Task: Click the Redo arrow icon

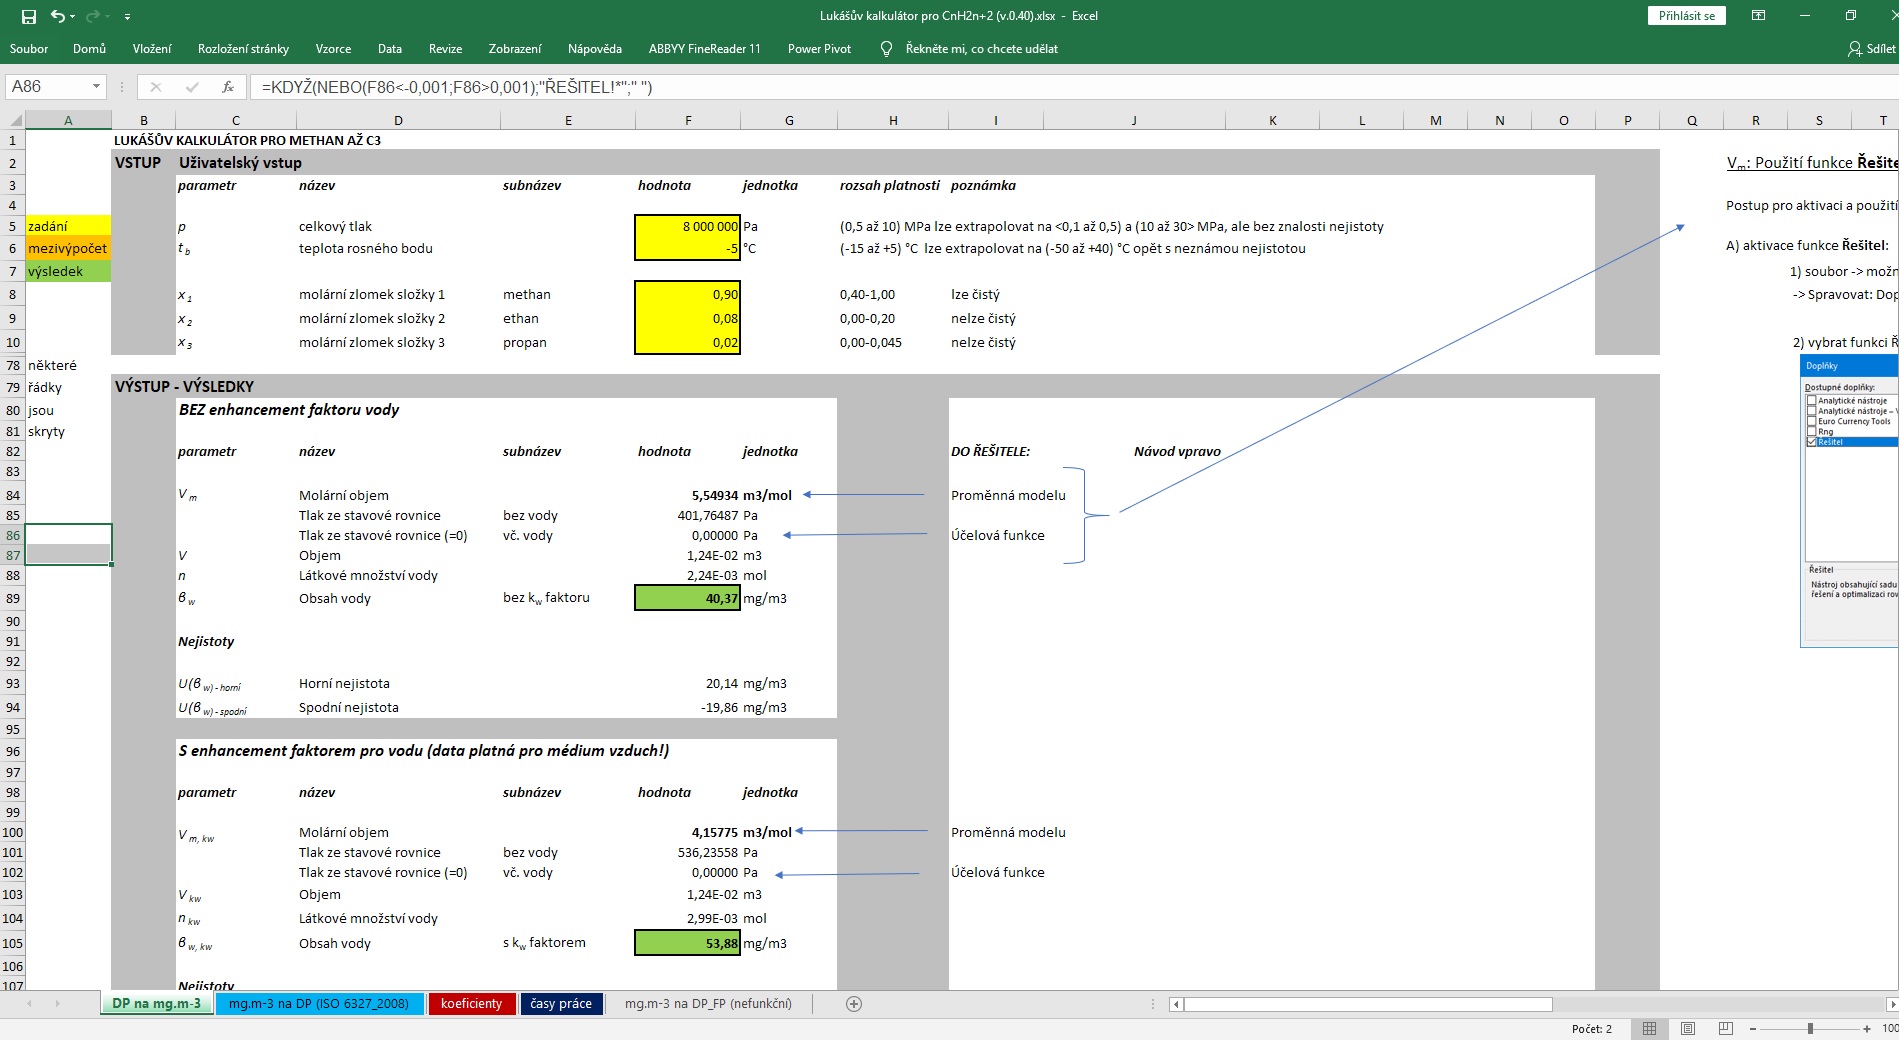Action: [x=93, y=16]
